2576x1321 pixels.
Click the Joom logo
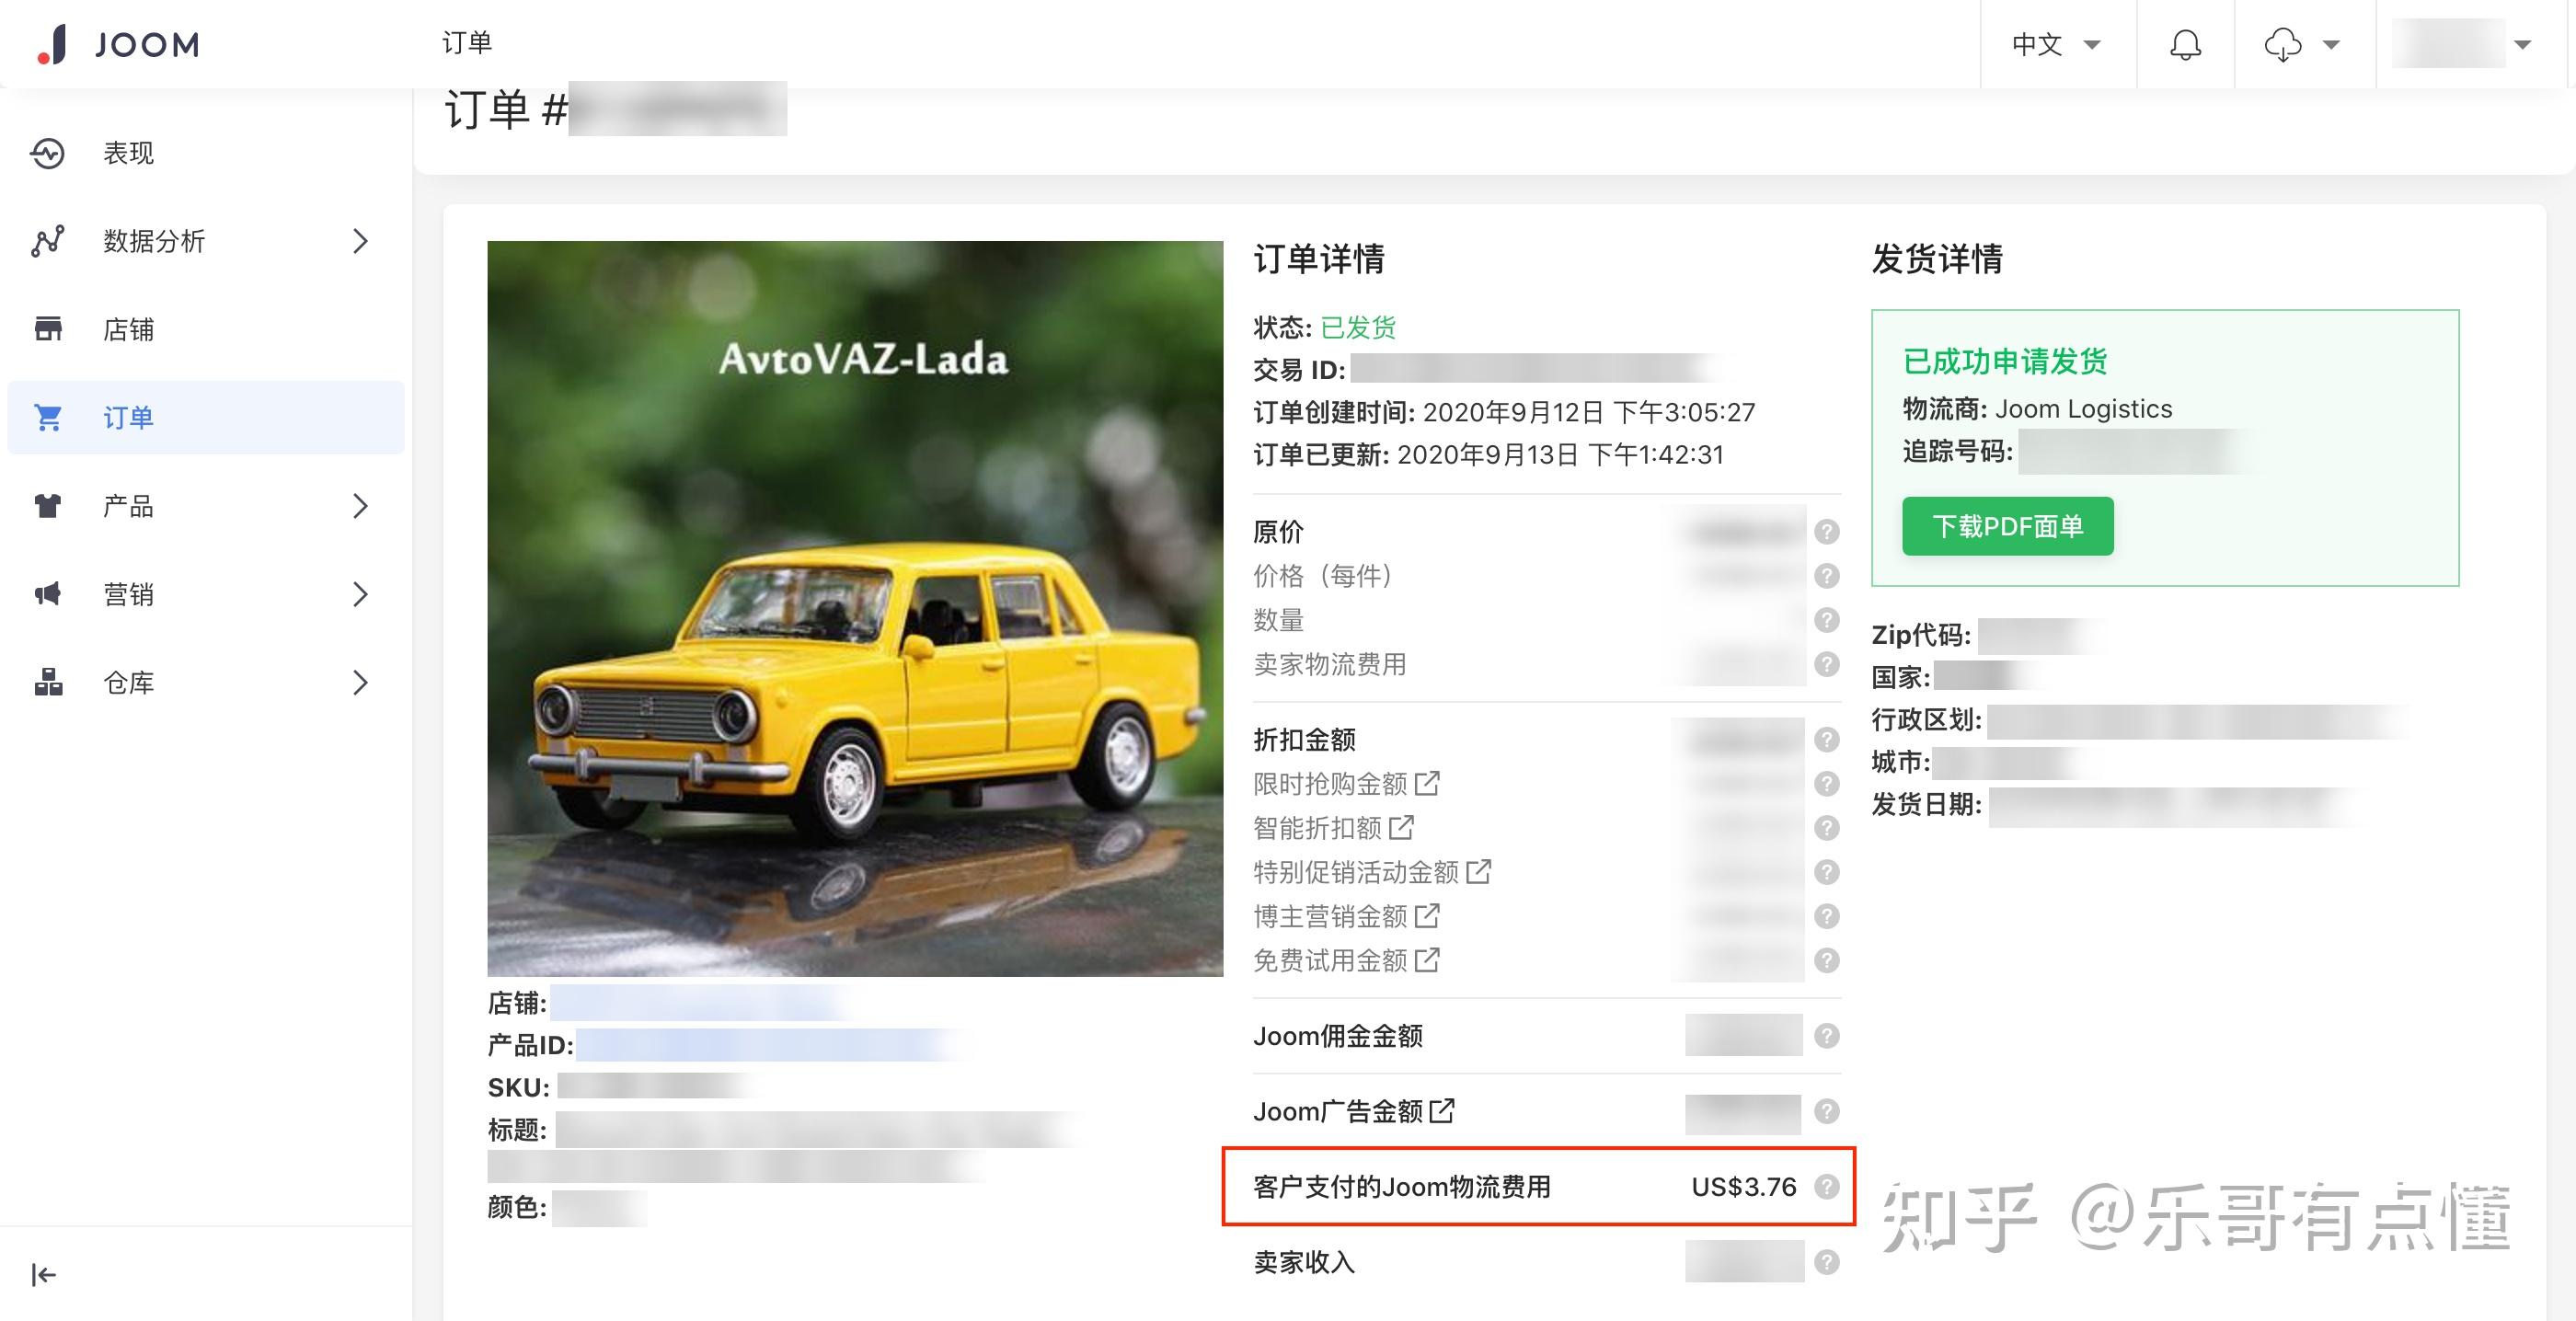point(113,44)
